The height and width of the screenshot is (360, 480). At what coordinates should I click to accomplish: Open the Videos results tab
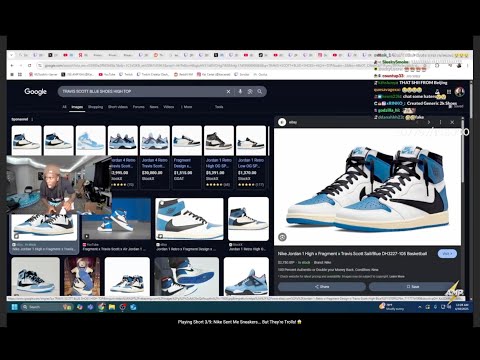pyautogui.click(x=169, y=107)
